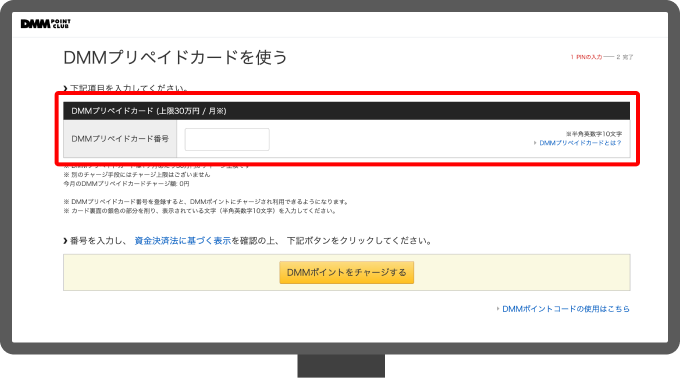
Task: Click the DMMプリペイドカード (上限30万円 / 月※) header
Action: [347, 111]
